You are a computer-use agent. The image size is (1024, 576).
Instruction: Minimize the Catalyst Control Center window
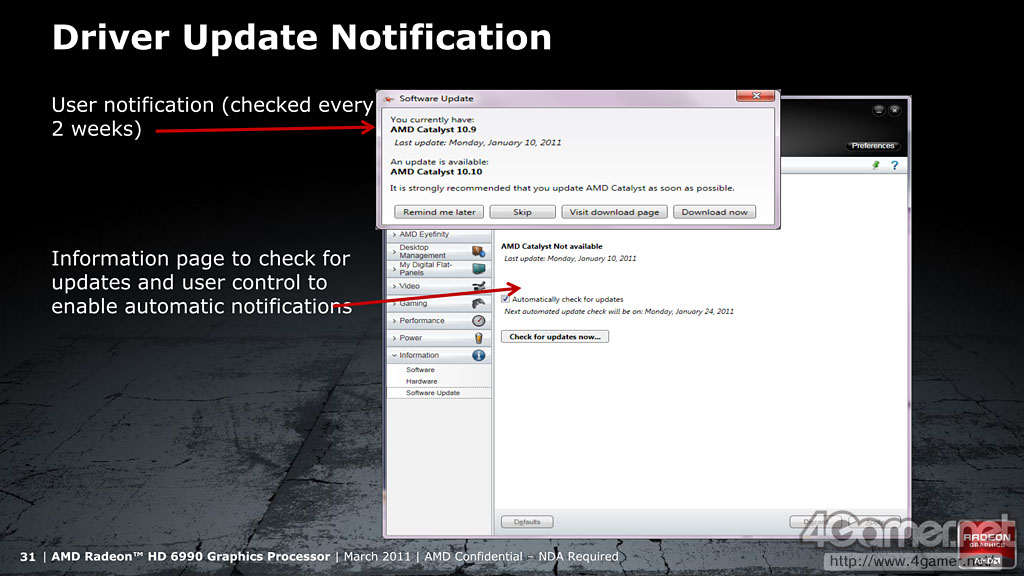878,110
